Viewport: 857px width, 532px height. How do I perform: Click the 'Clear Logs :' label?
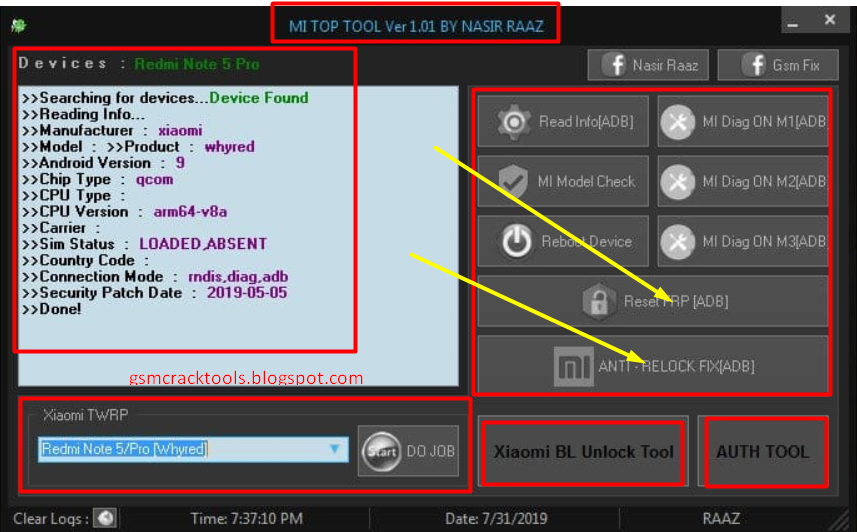coord(51,518)
